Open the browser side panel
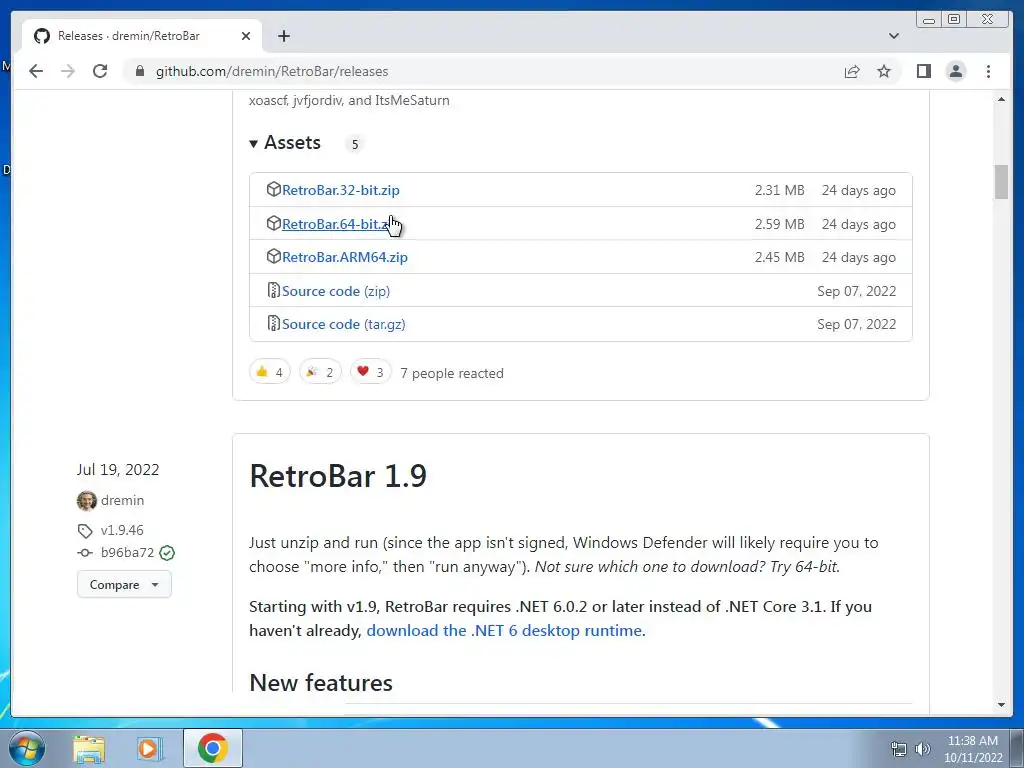1024x768 pixels. (x=923, y=71)
